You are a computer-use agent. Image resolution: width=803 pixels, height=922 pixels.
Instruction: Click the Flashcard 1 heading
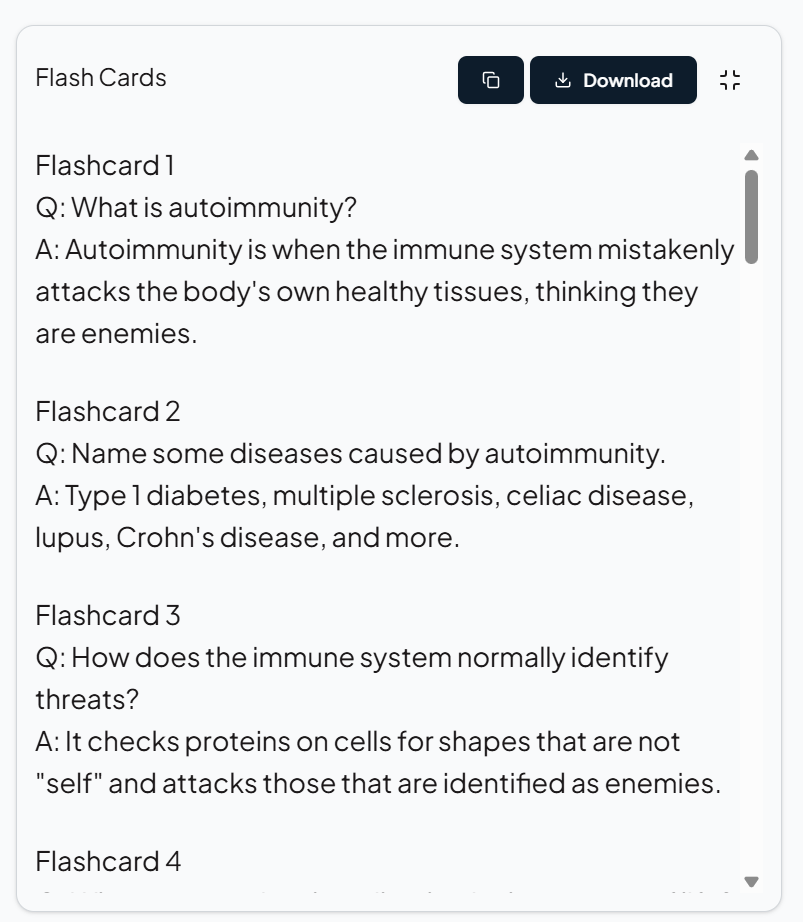106,164
